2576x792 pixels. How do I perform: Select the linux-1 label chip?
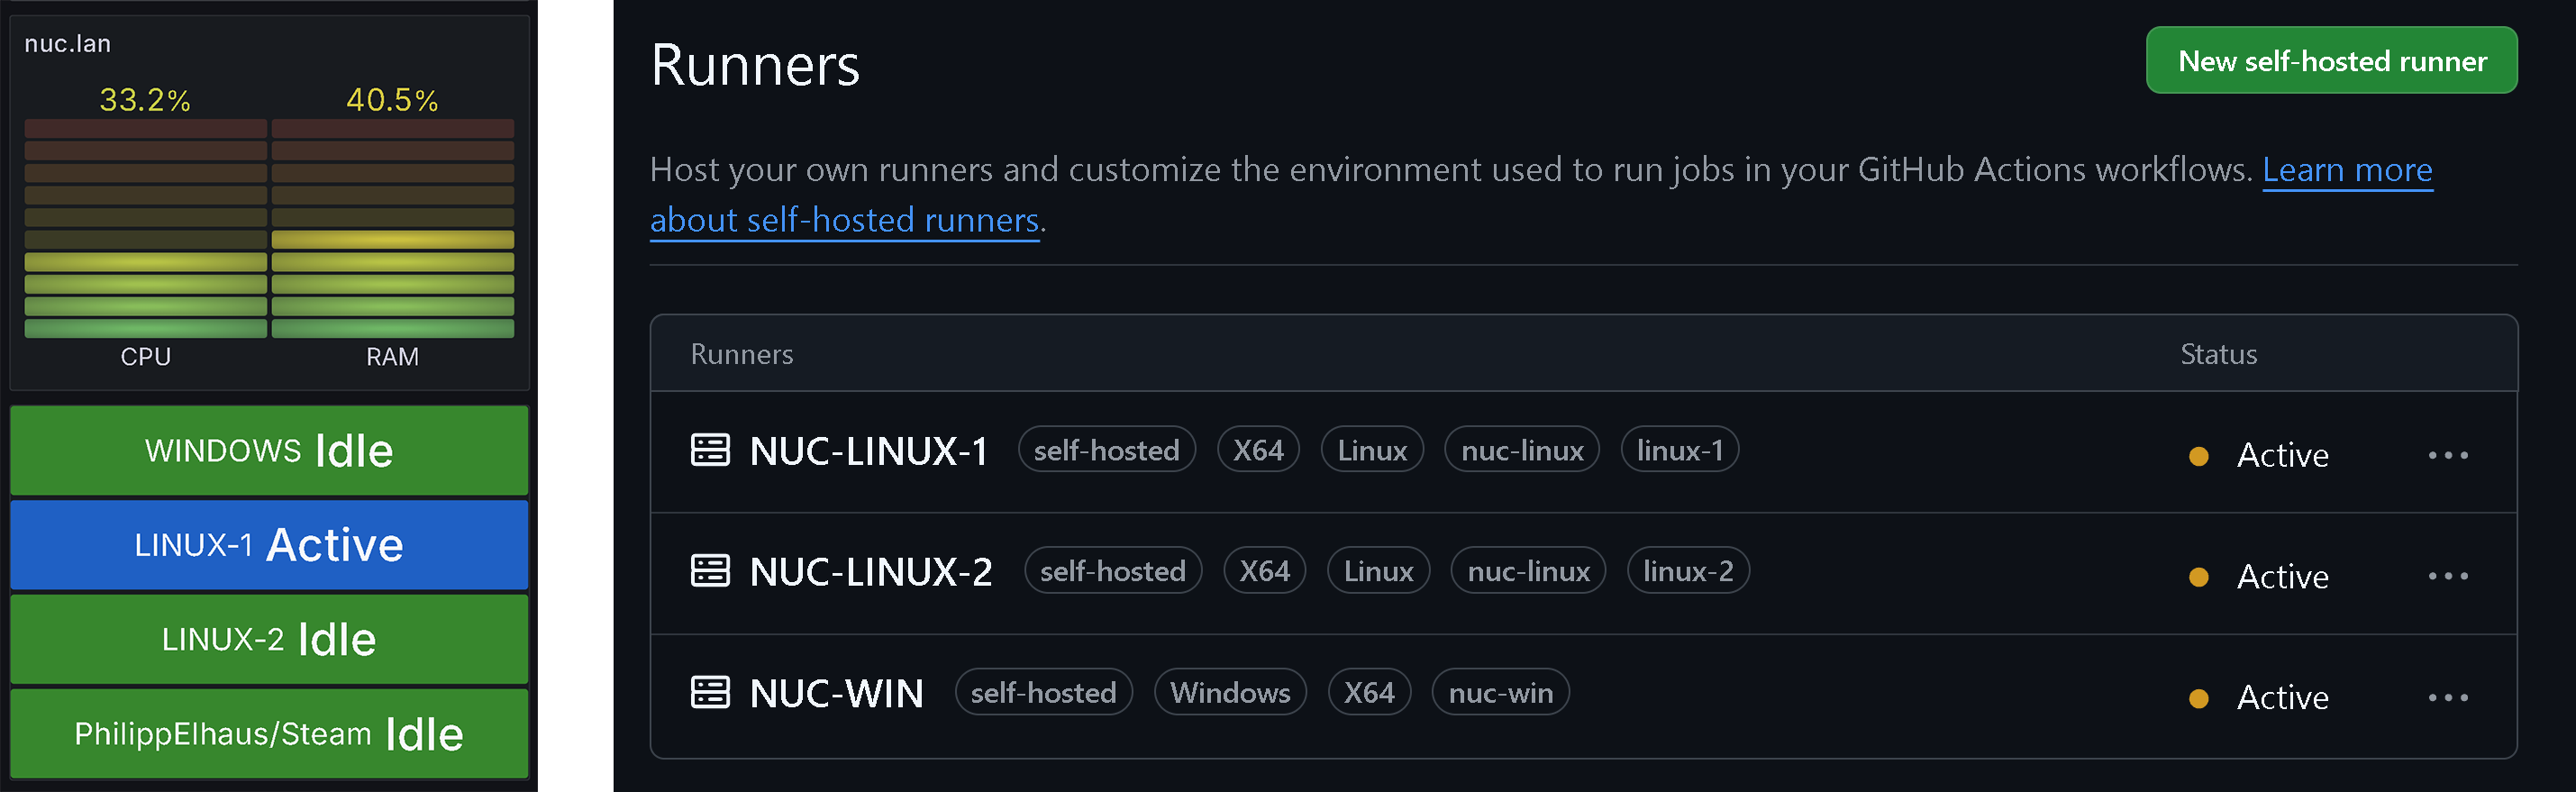click(1680, 450)
